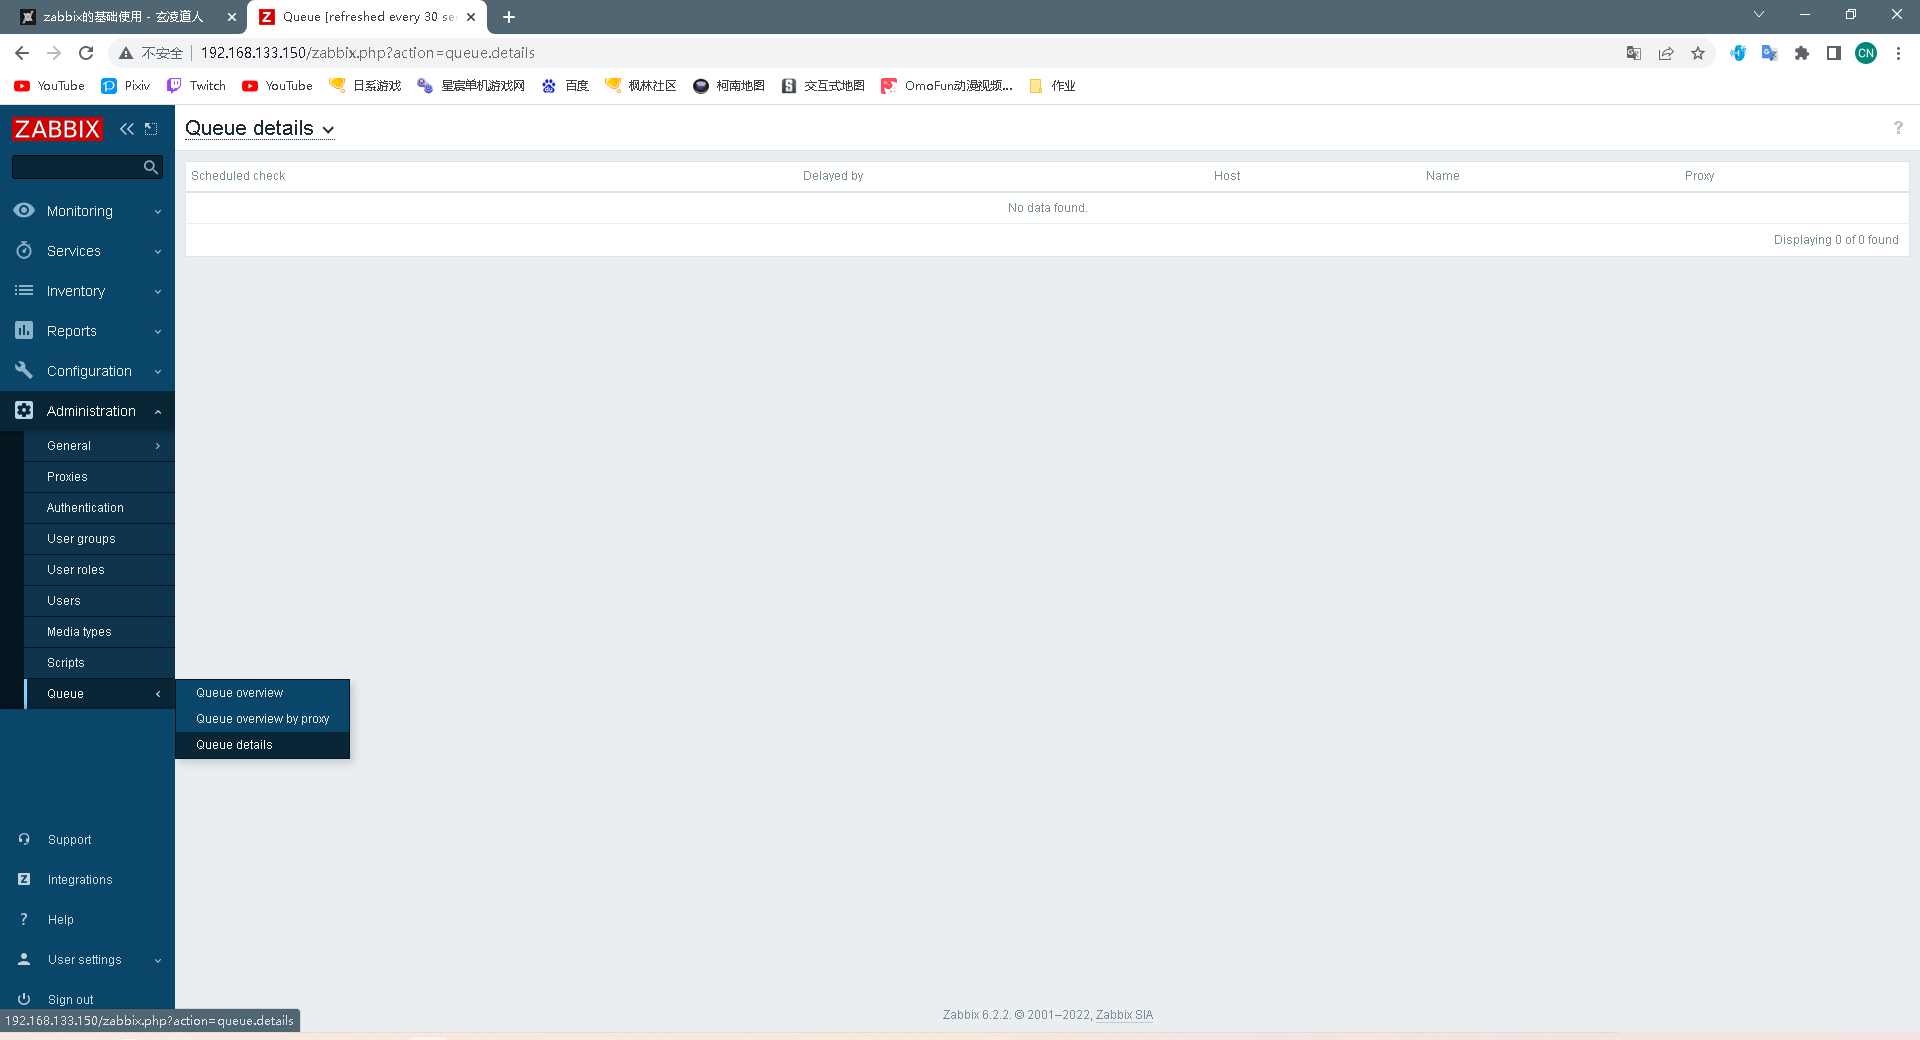Click the Reports chart icon
This screenshot has width=1920, height=1040.
click(24, 330)
